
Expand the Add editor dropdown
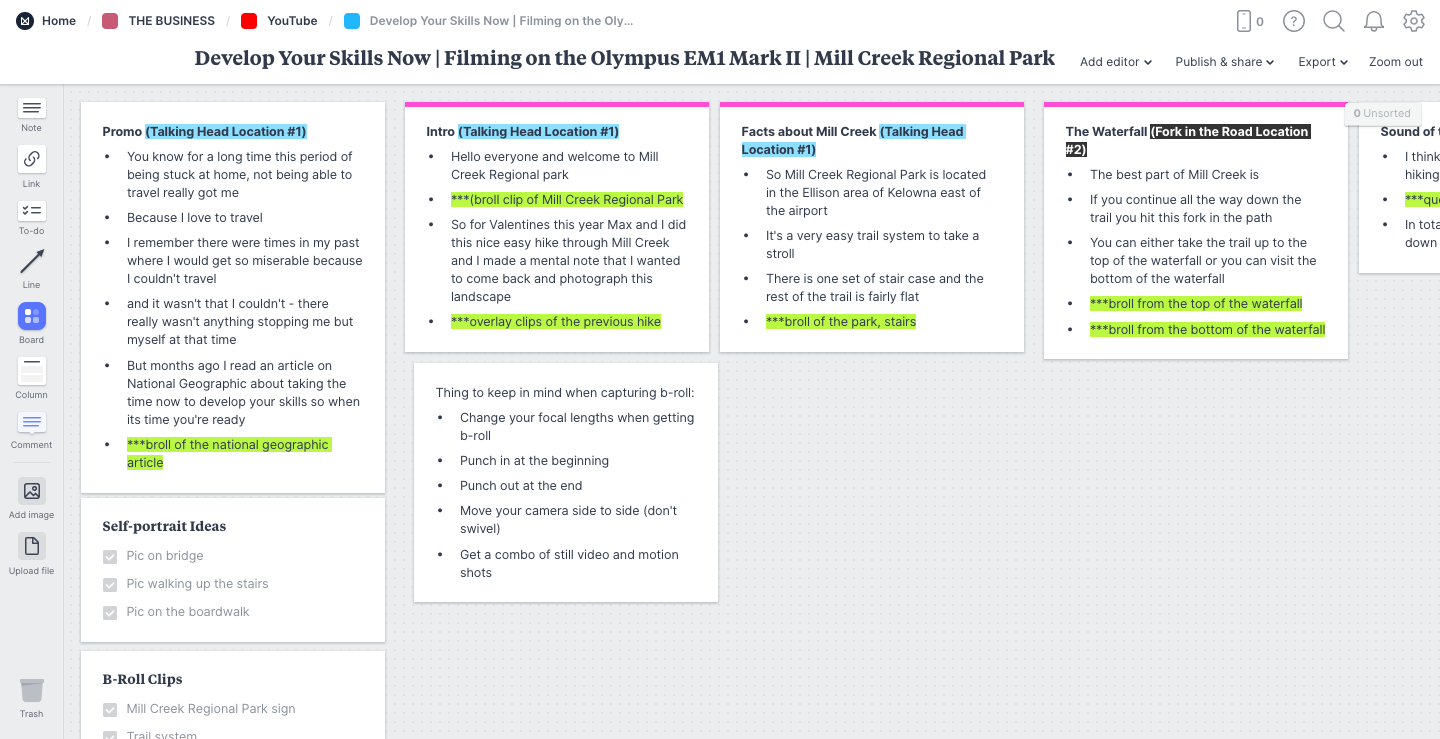[x=1115, y=61]
